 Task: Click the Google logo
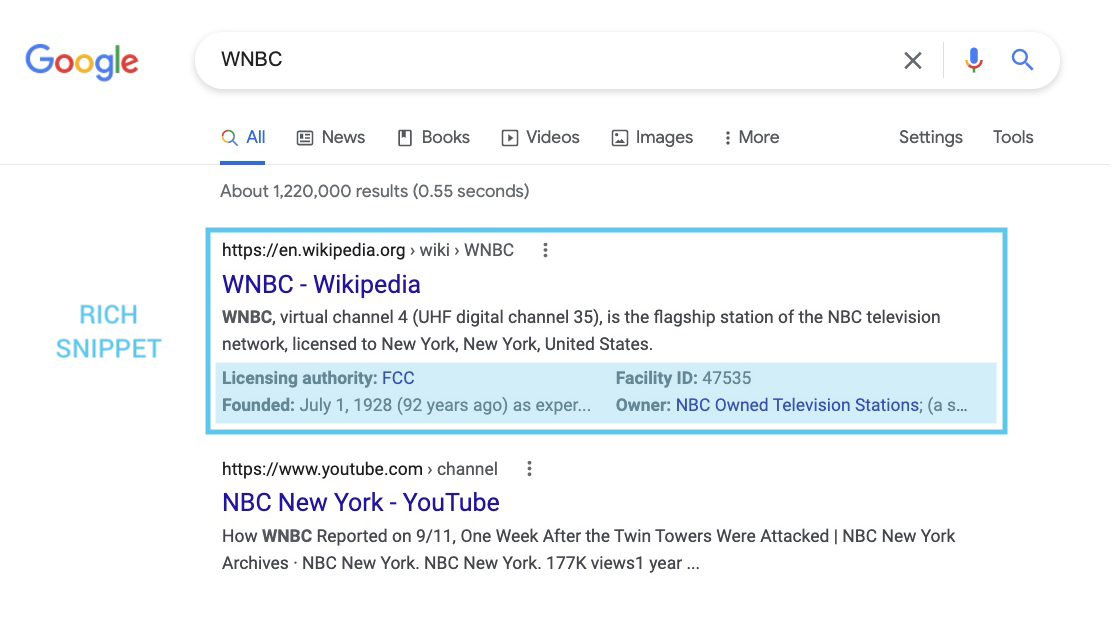click(82, 61)
